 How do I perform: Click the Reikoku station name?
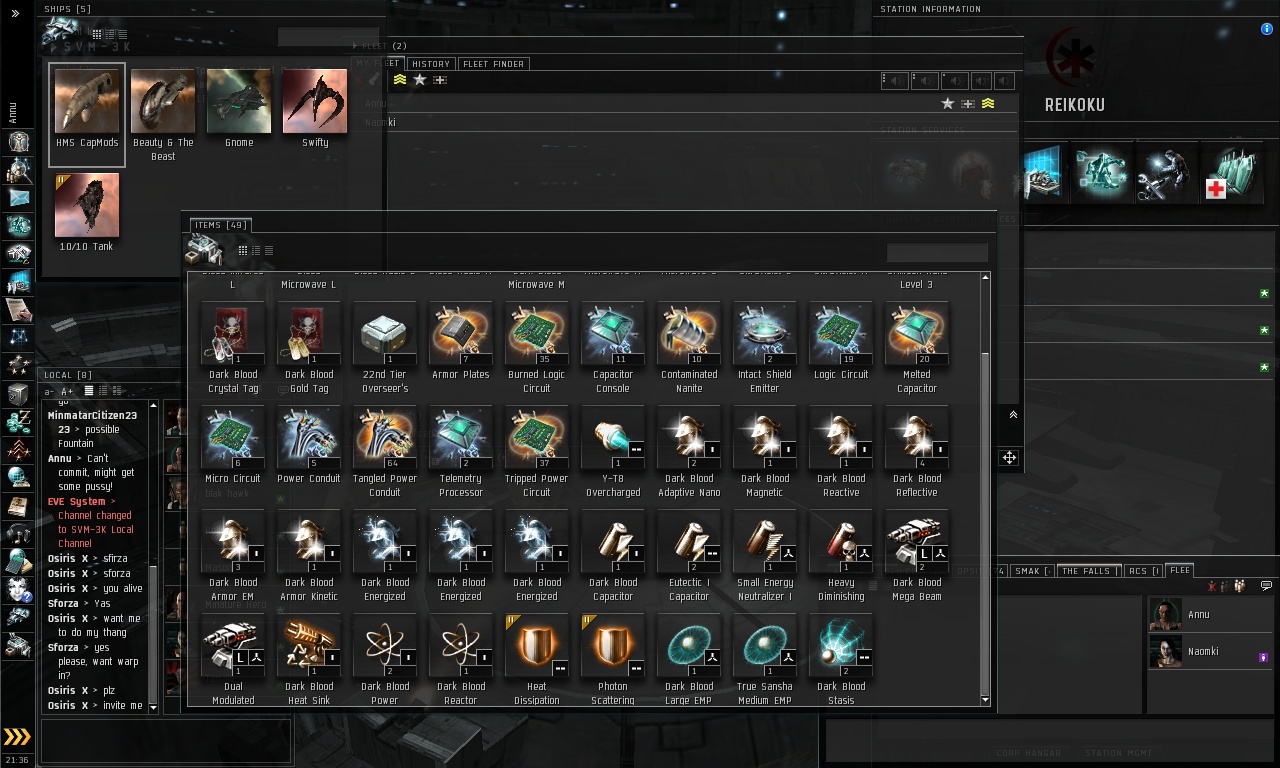[x=1075, y=105]
